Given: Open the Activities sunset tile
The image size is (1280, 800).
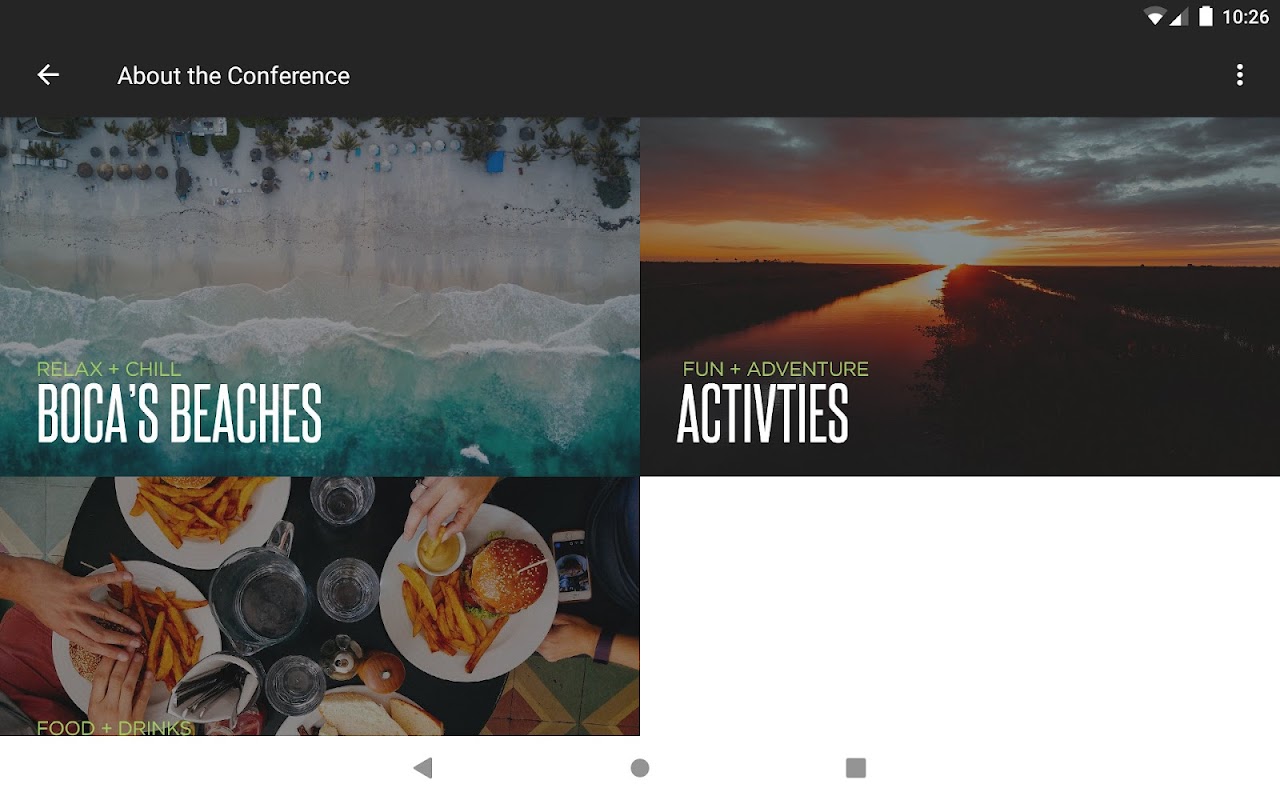Looking at the screenshot, I should pos(960,297).
